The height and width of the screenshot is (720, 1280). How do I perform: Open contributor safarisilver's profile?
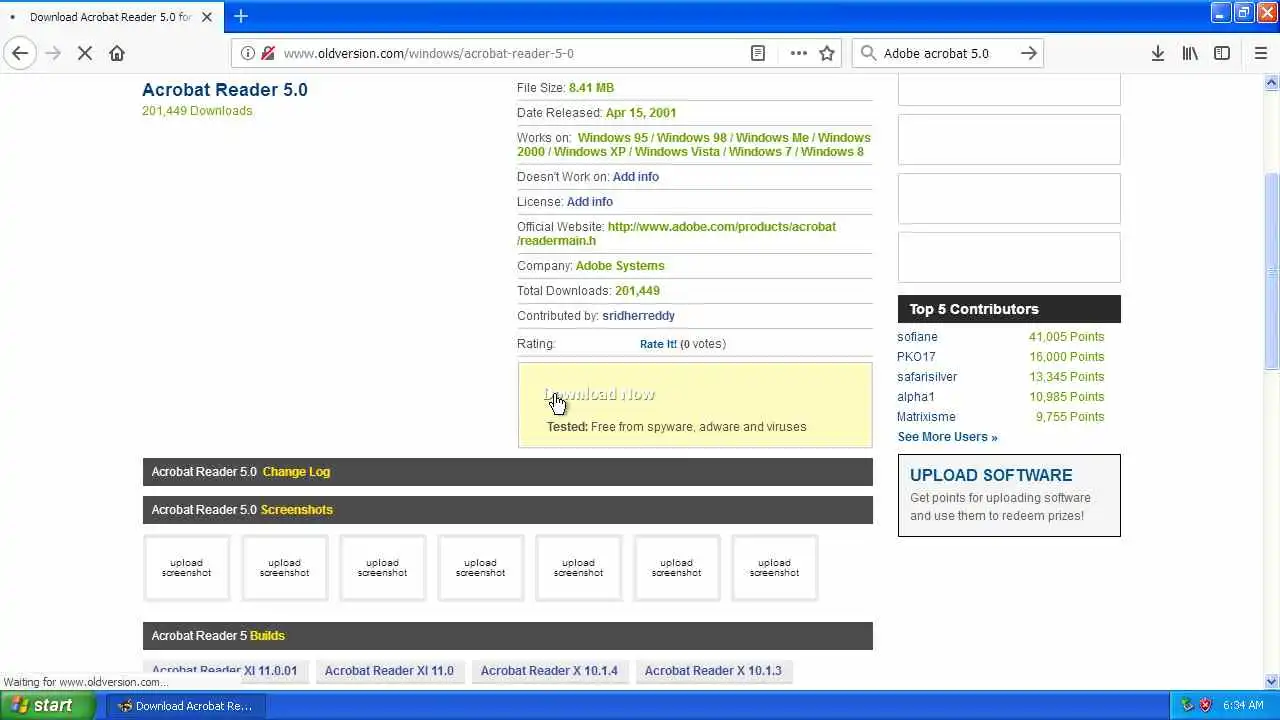click(927, 377)
